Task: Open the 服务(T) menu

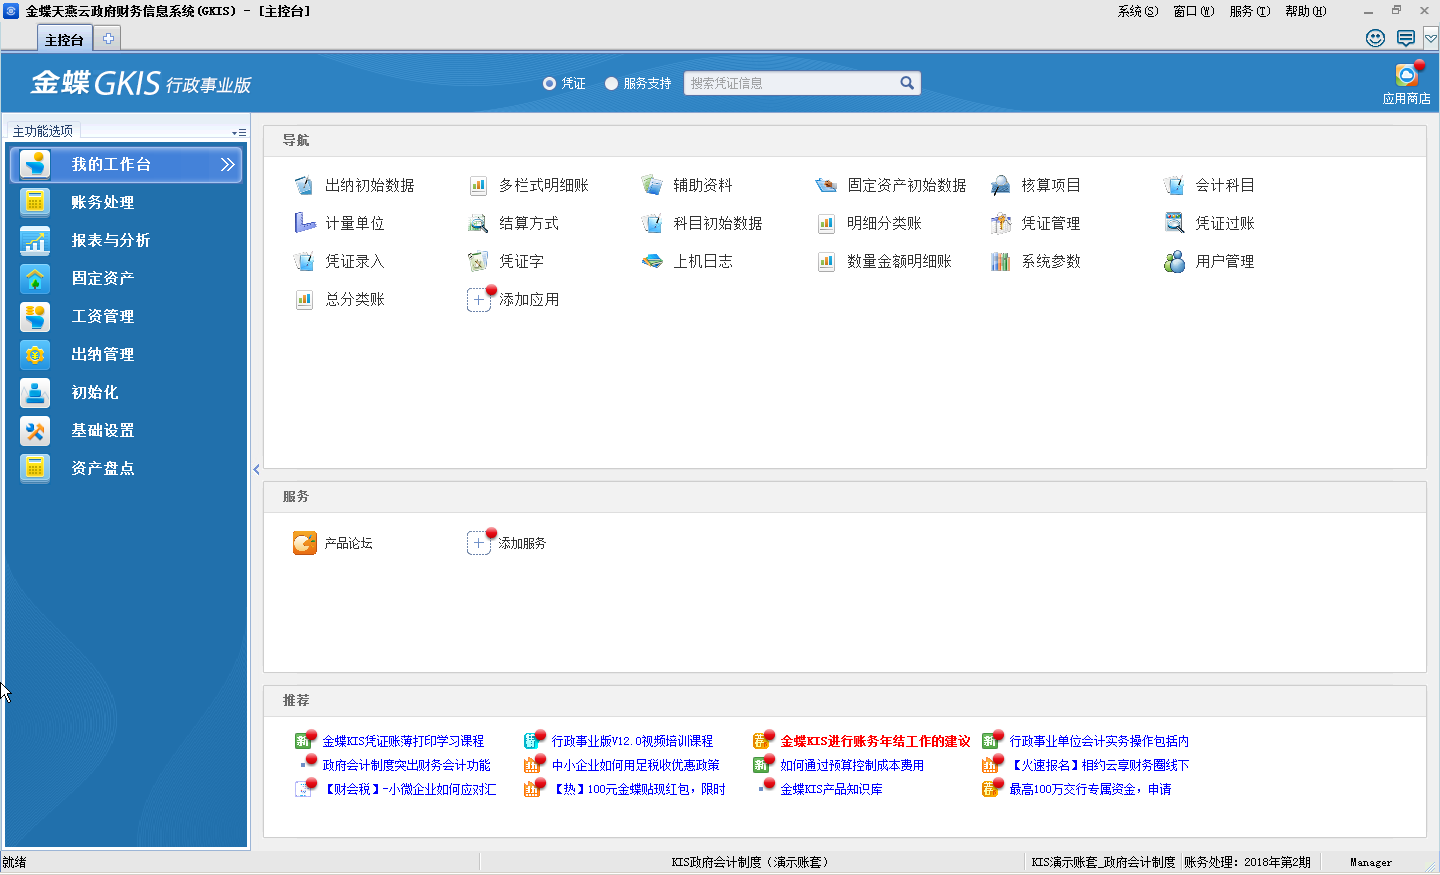Action: click(x=1250, y=11)
